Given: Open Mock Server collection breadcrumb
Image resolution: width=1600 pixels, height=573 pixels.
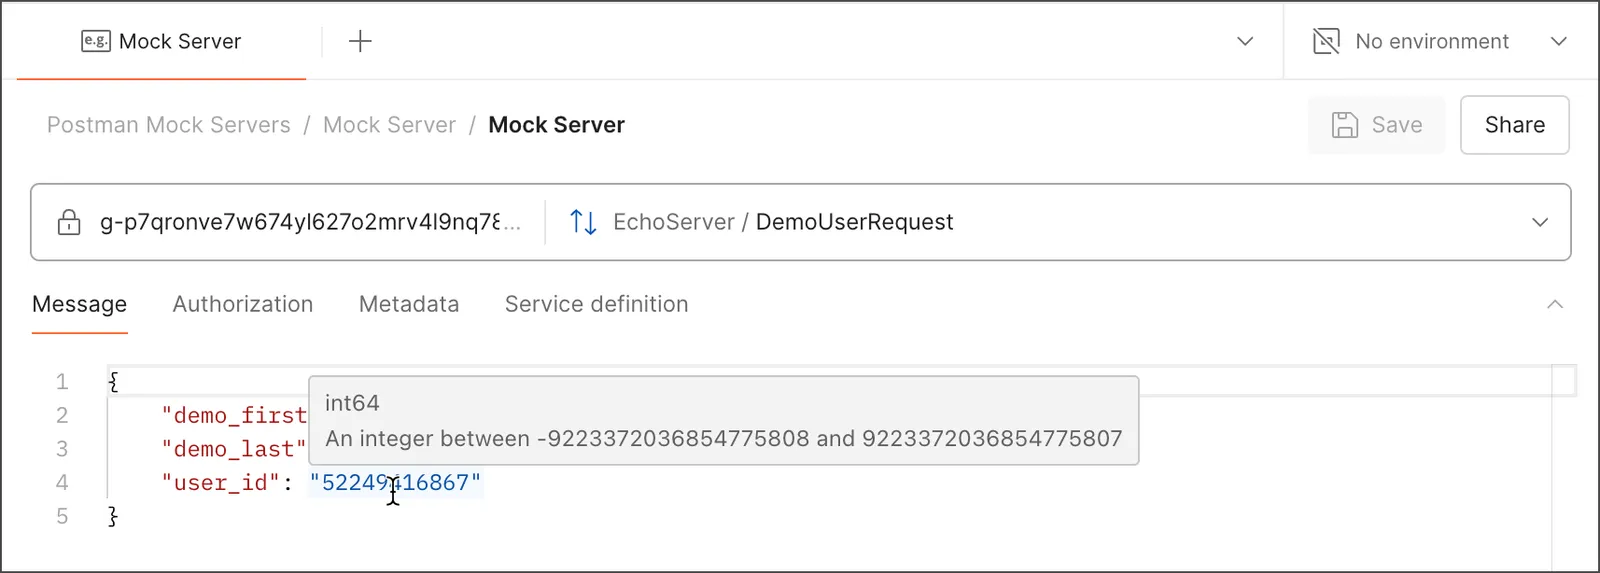Looking at the screenshot, I should pyautogui.click(x=389, y=125).
